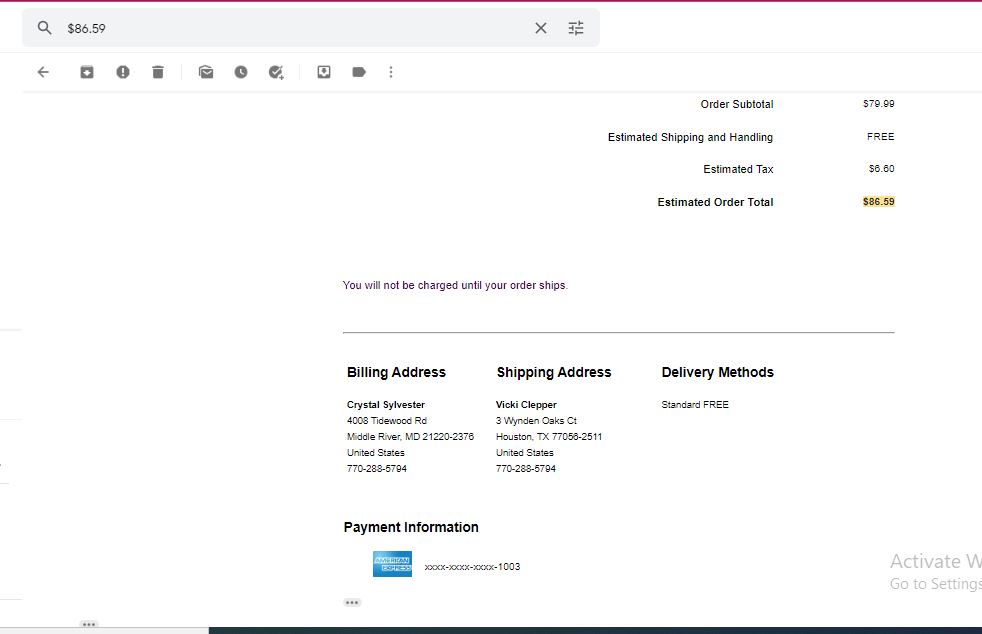The width and height of the screenshot is (982, 634).
Task: Go back to search results arrow
Action: [x=43, y=72]
